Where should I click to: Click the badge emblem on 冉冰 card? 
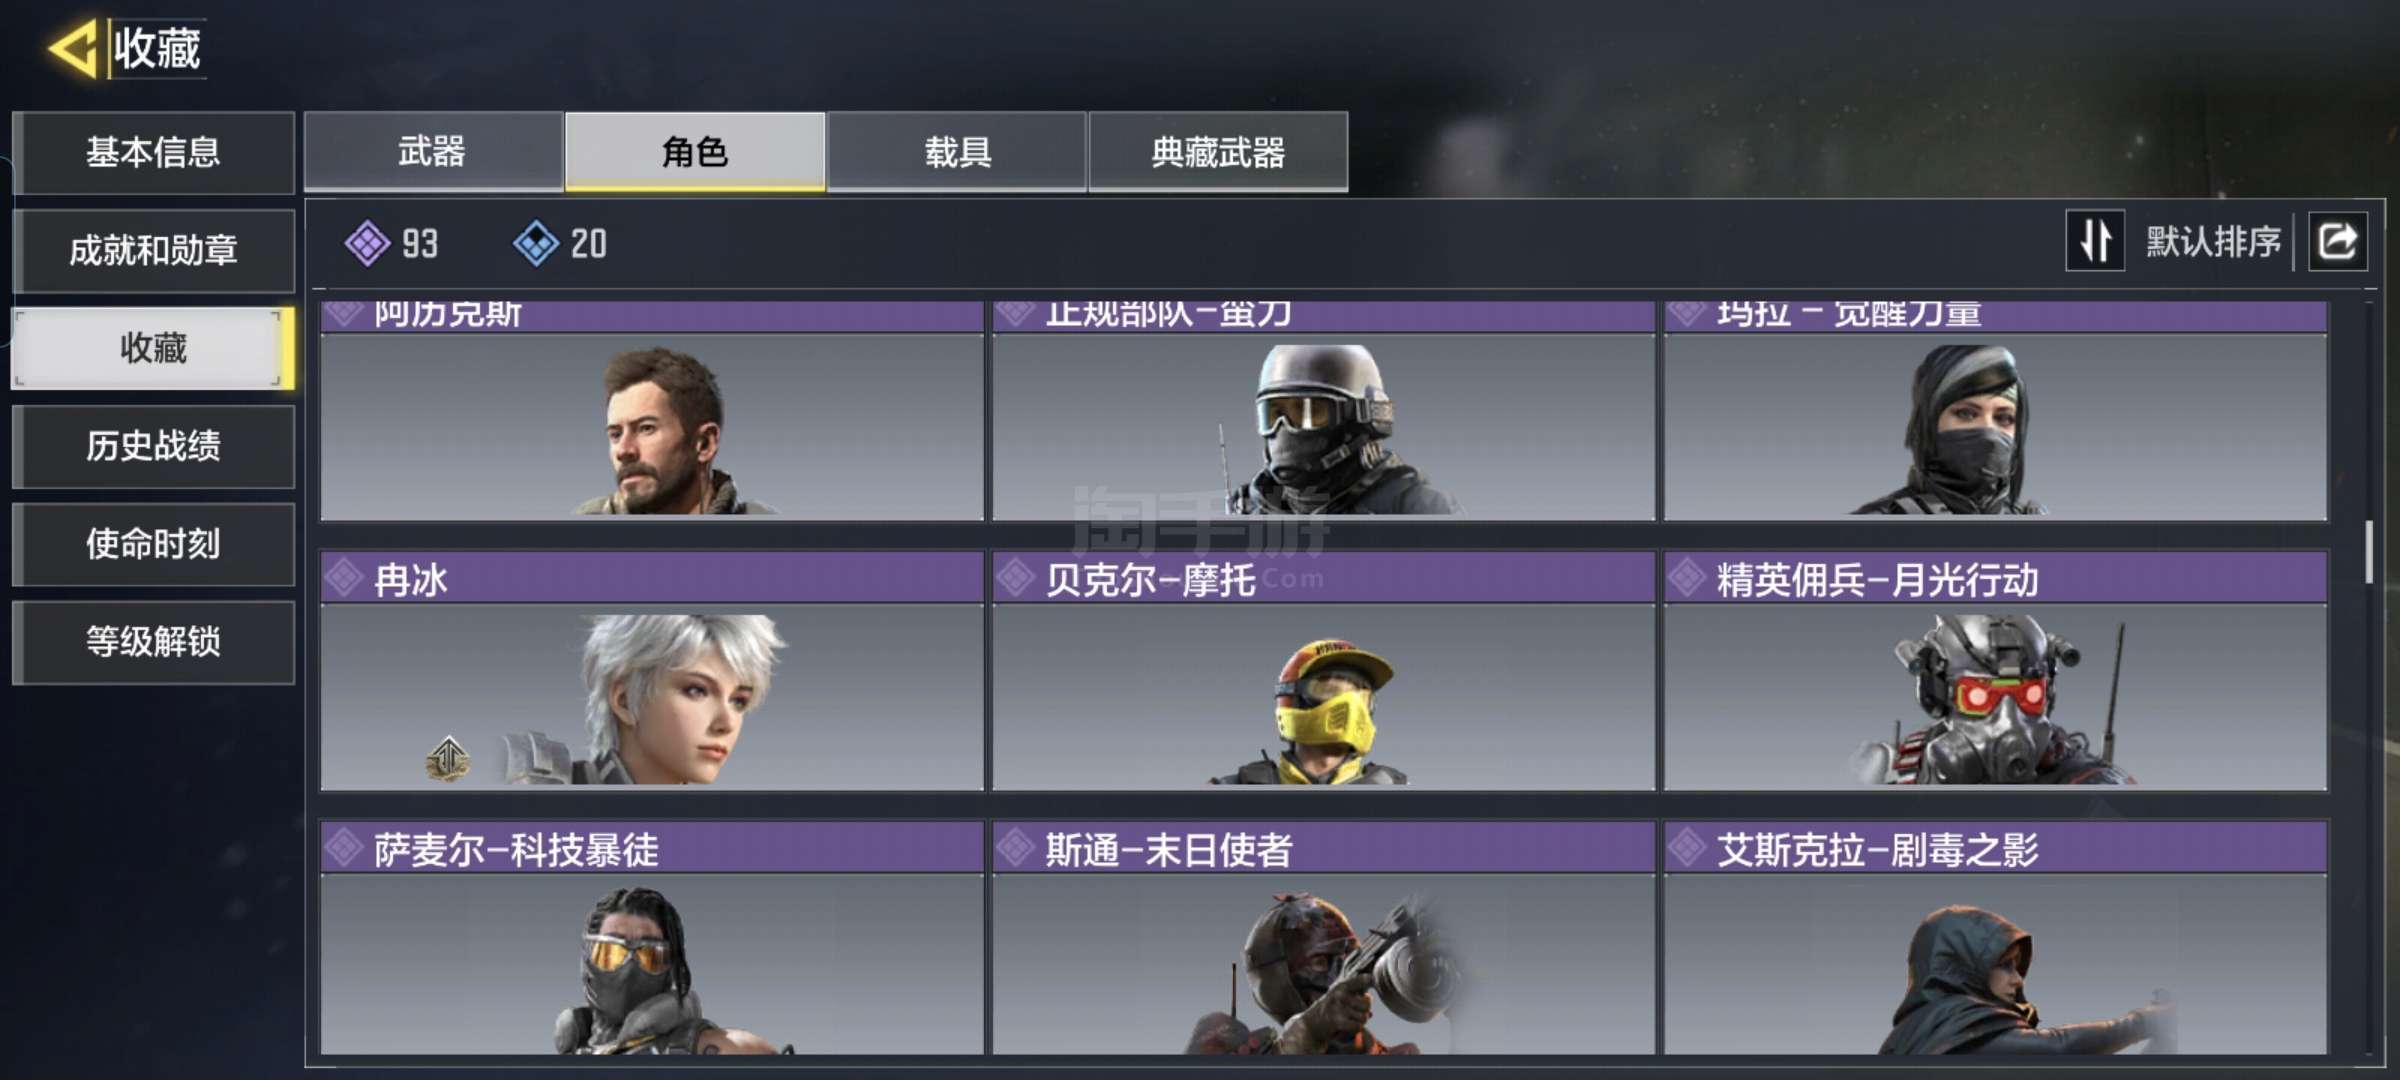click(448, 759)
